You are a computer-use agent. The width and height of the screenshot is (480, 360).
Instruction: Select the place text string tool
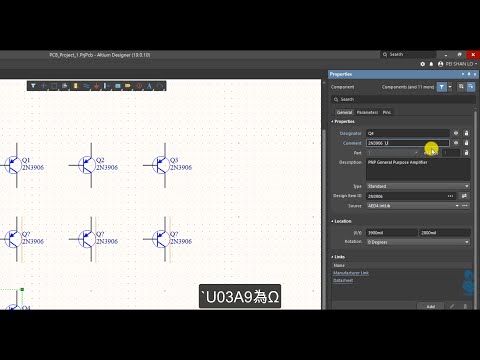(x=149, y=86)
